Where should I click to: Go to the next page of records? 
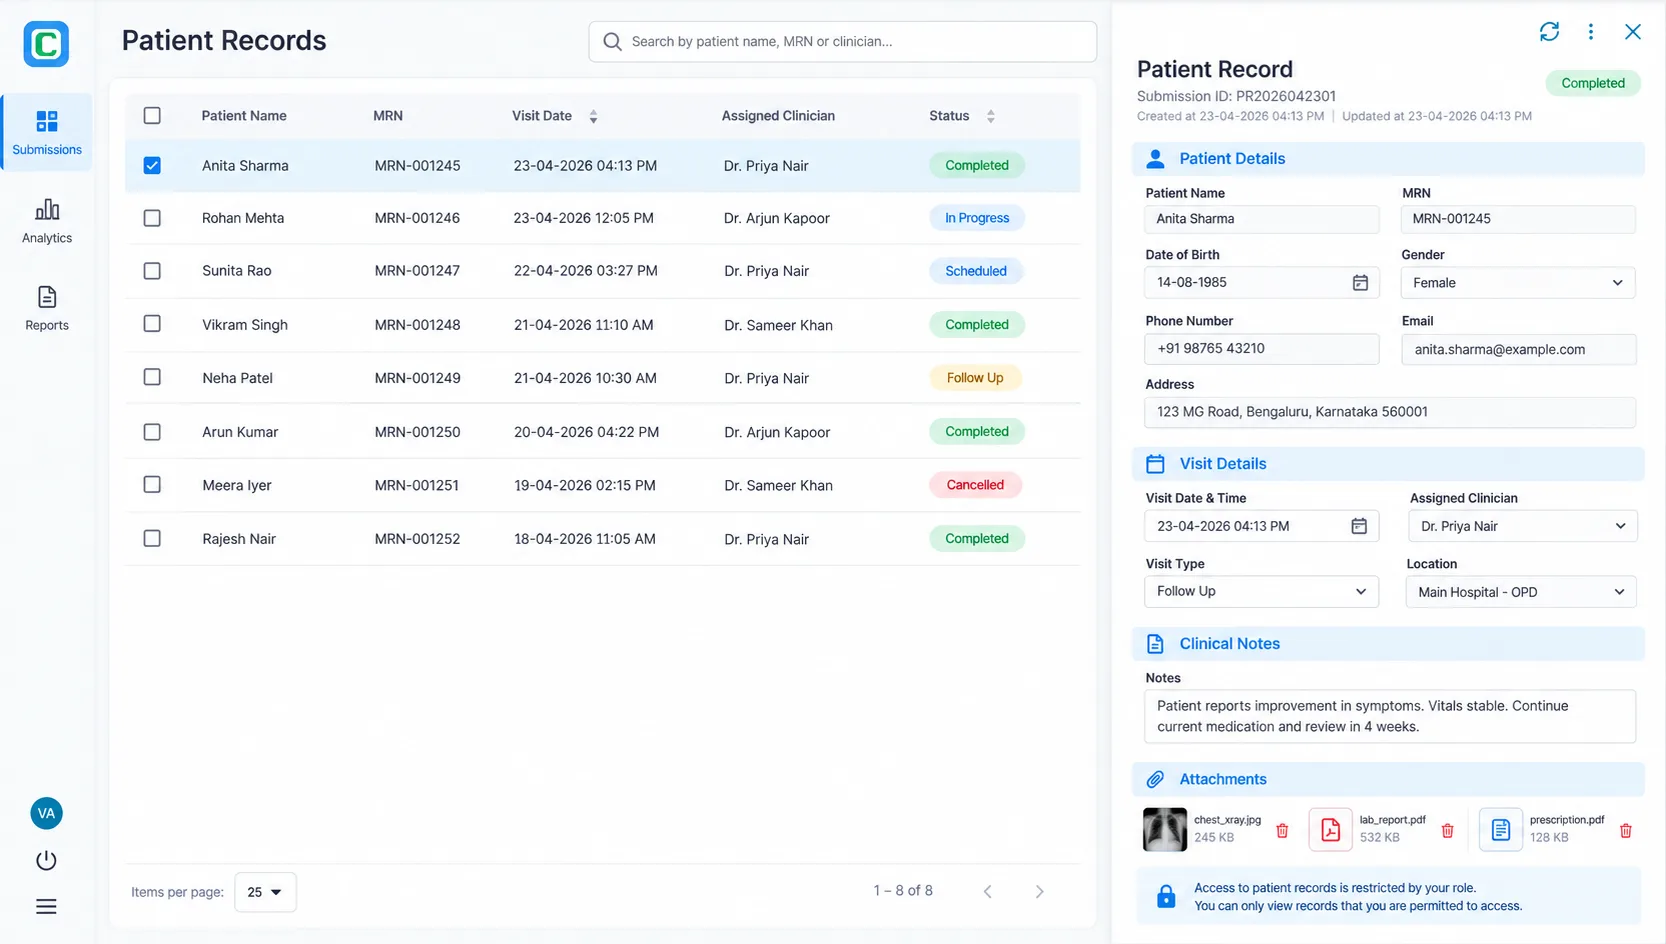[x=1039, y=891]
